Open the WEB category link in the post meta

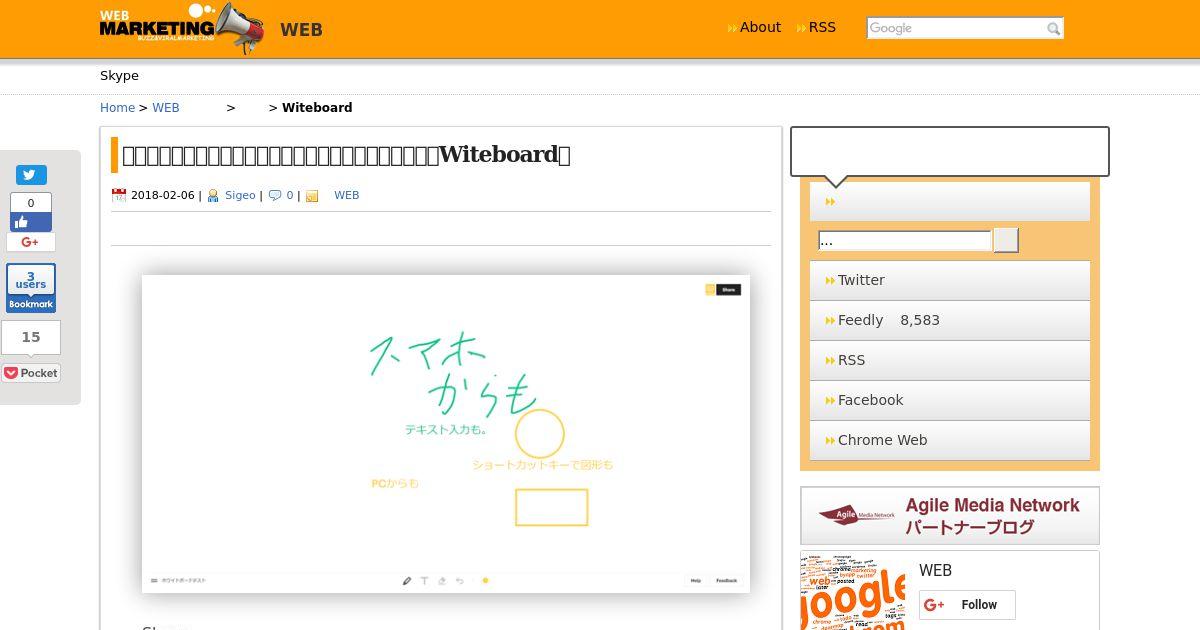346,196
